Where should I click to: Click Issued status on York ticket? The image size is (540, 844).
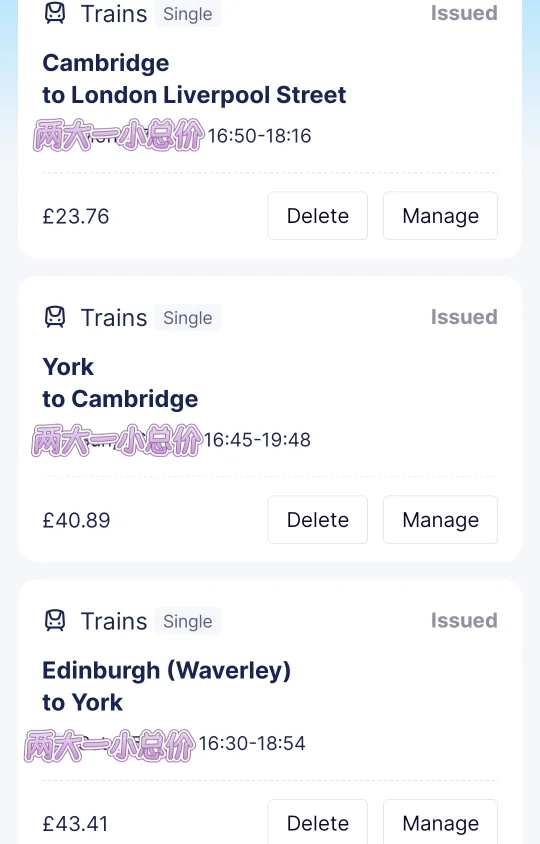[x=464, y=317]
